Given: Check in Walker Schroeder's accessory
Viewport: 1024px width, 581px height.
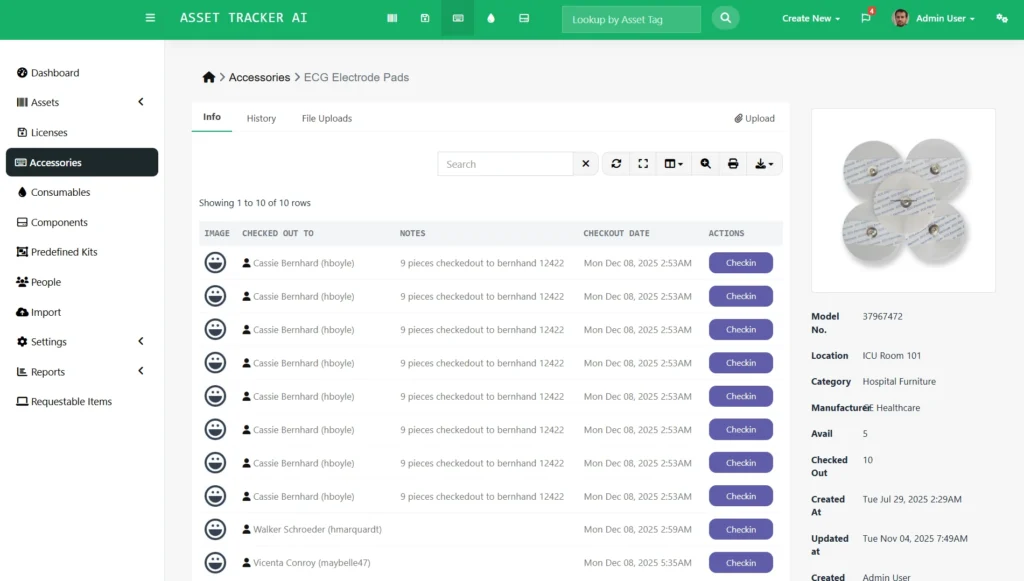Looking at the screenshot, I should tap(740, 529).
